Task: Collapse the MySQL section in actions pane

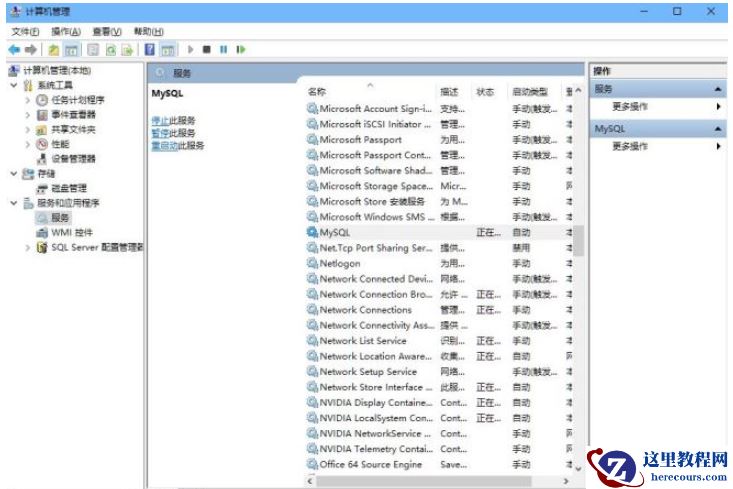Action: 718,129
